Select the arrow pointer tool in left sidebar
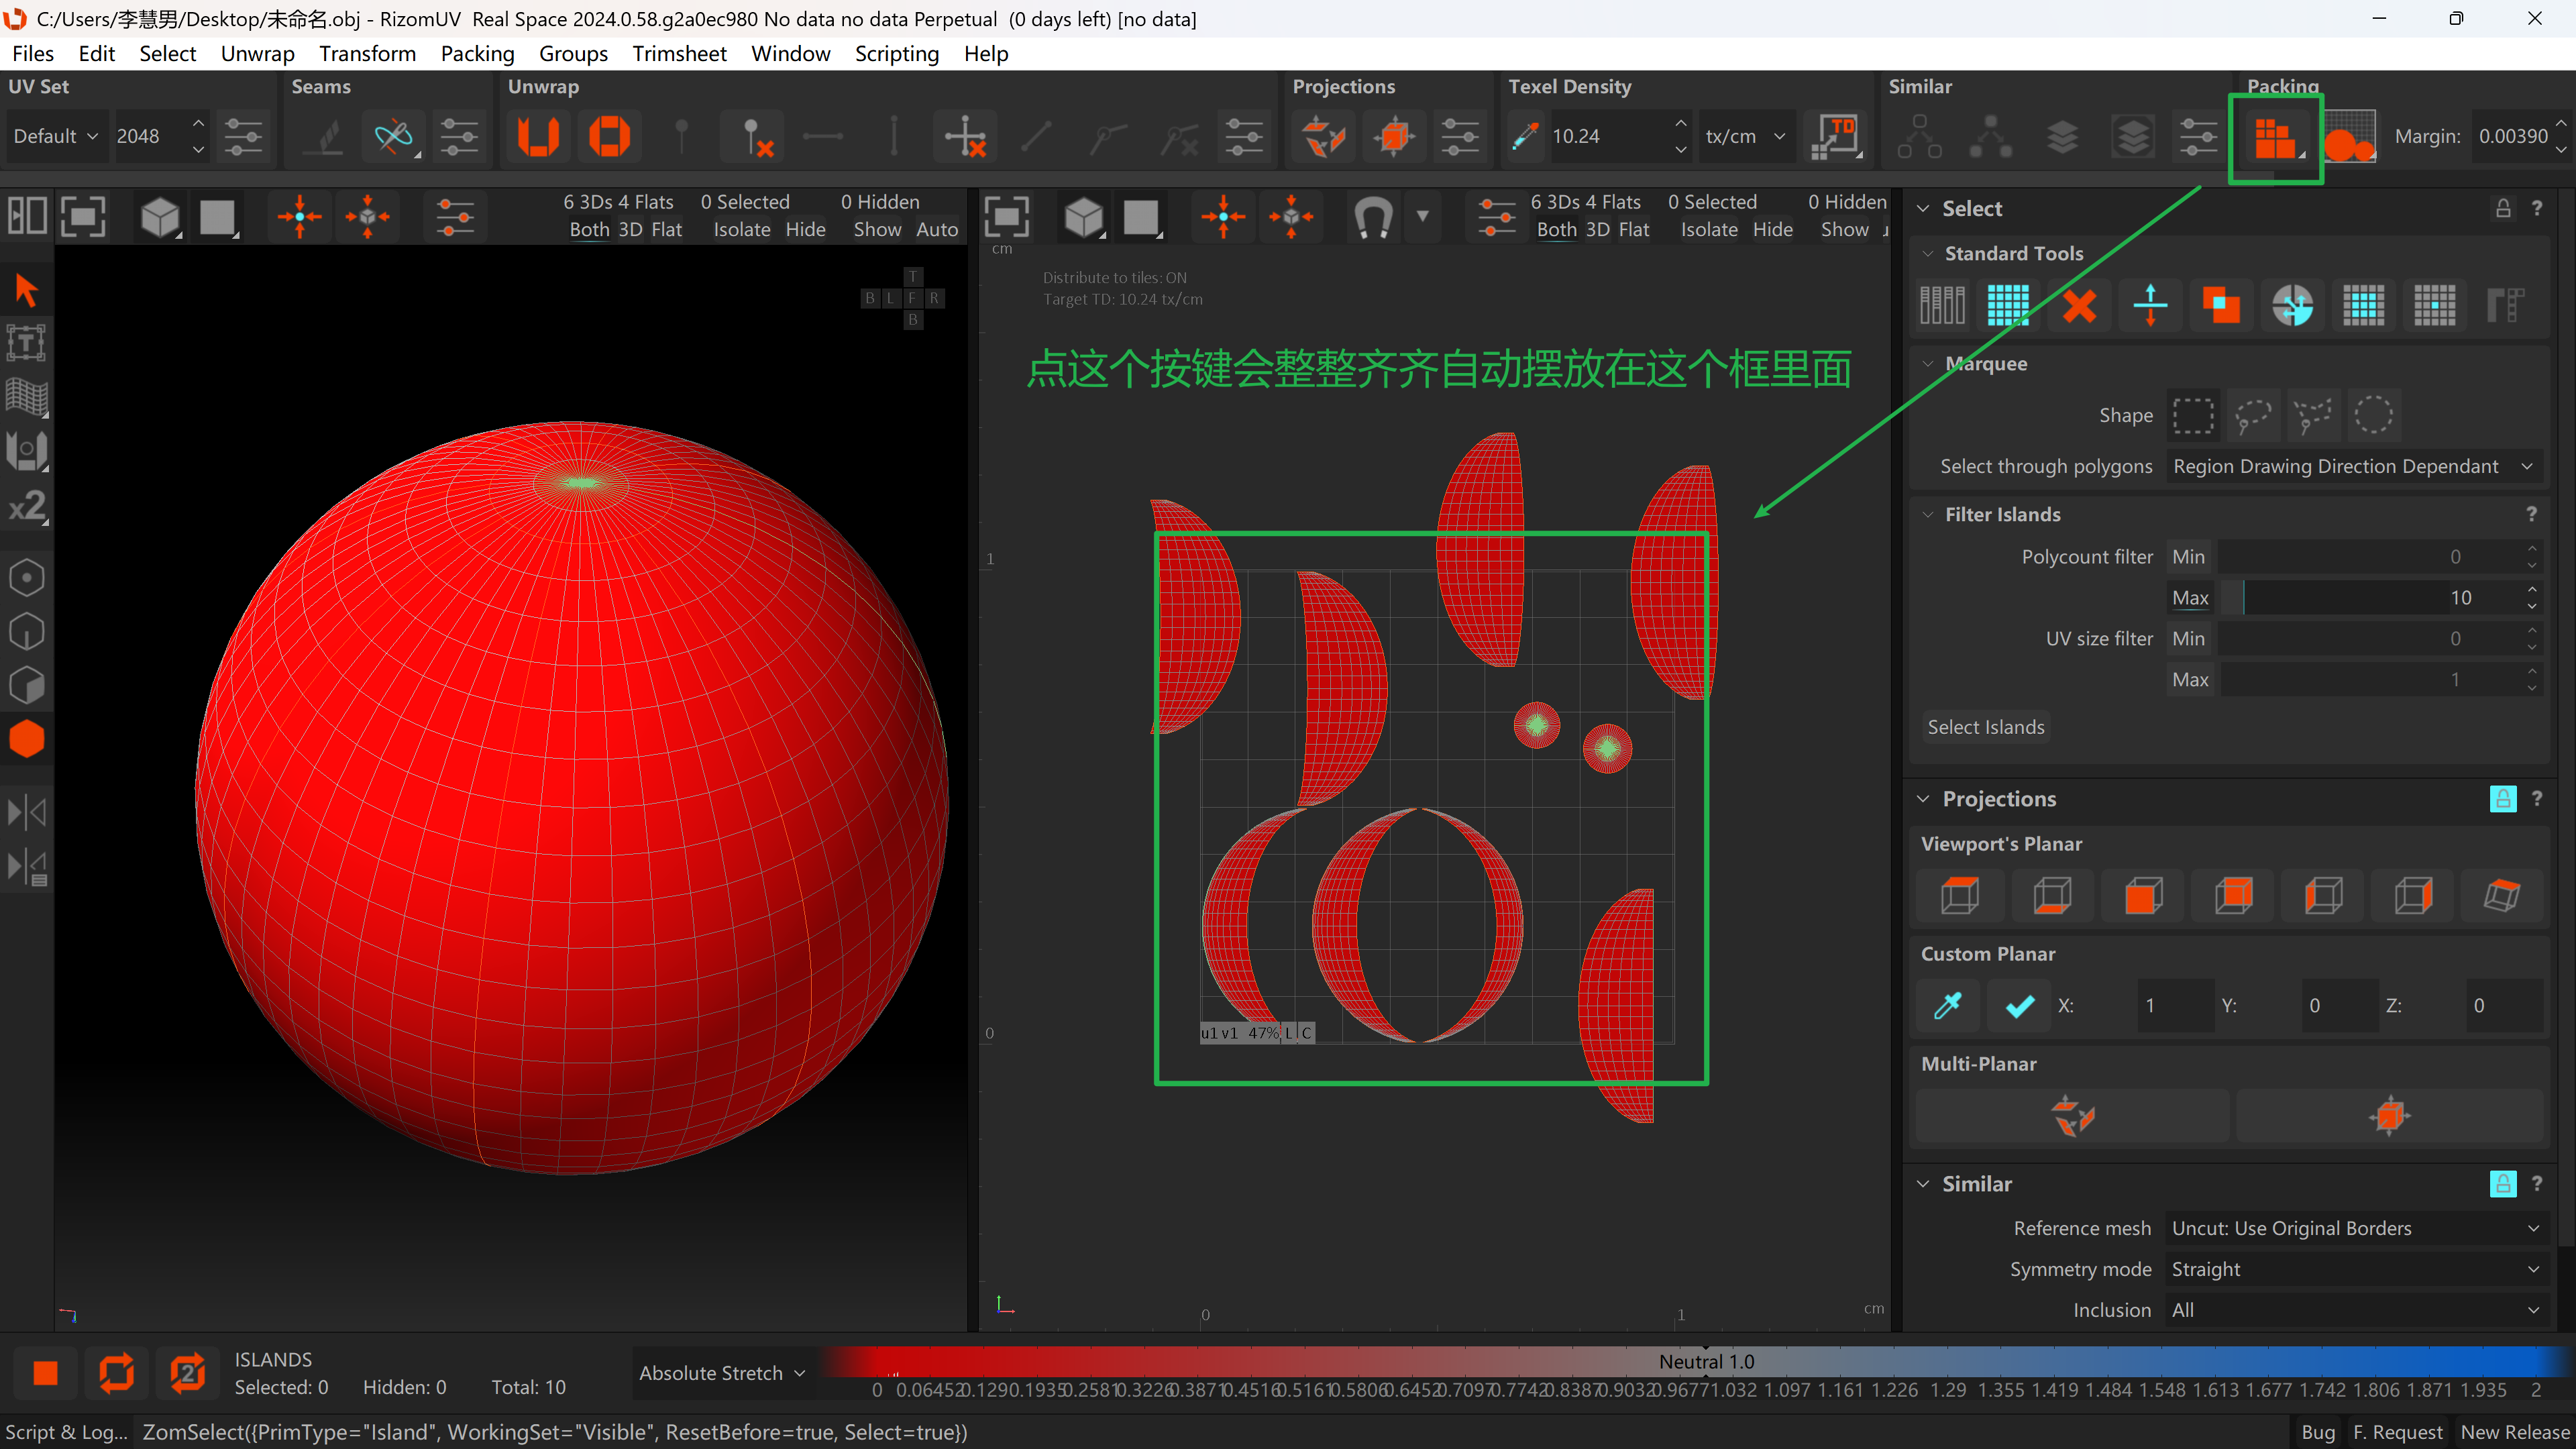The height and width of the screenshot is (1449, 2576). click(x=26, y=290)
